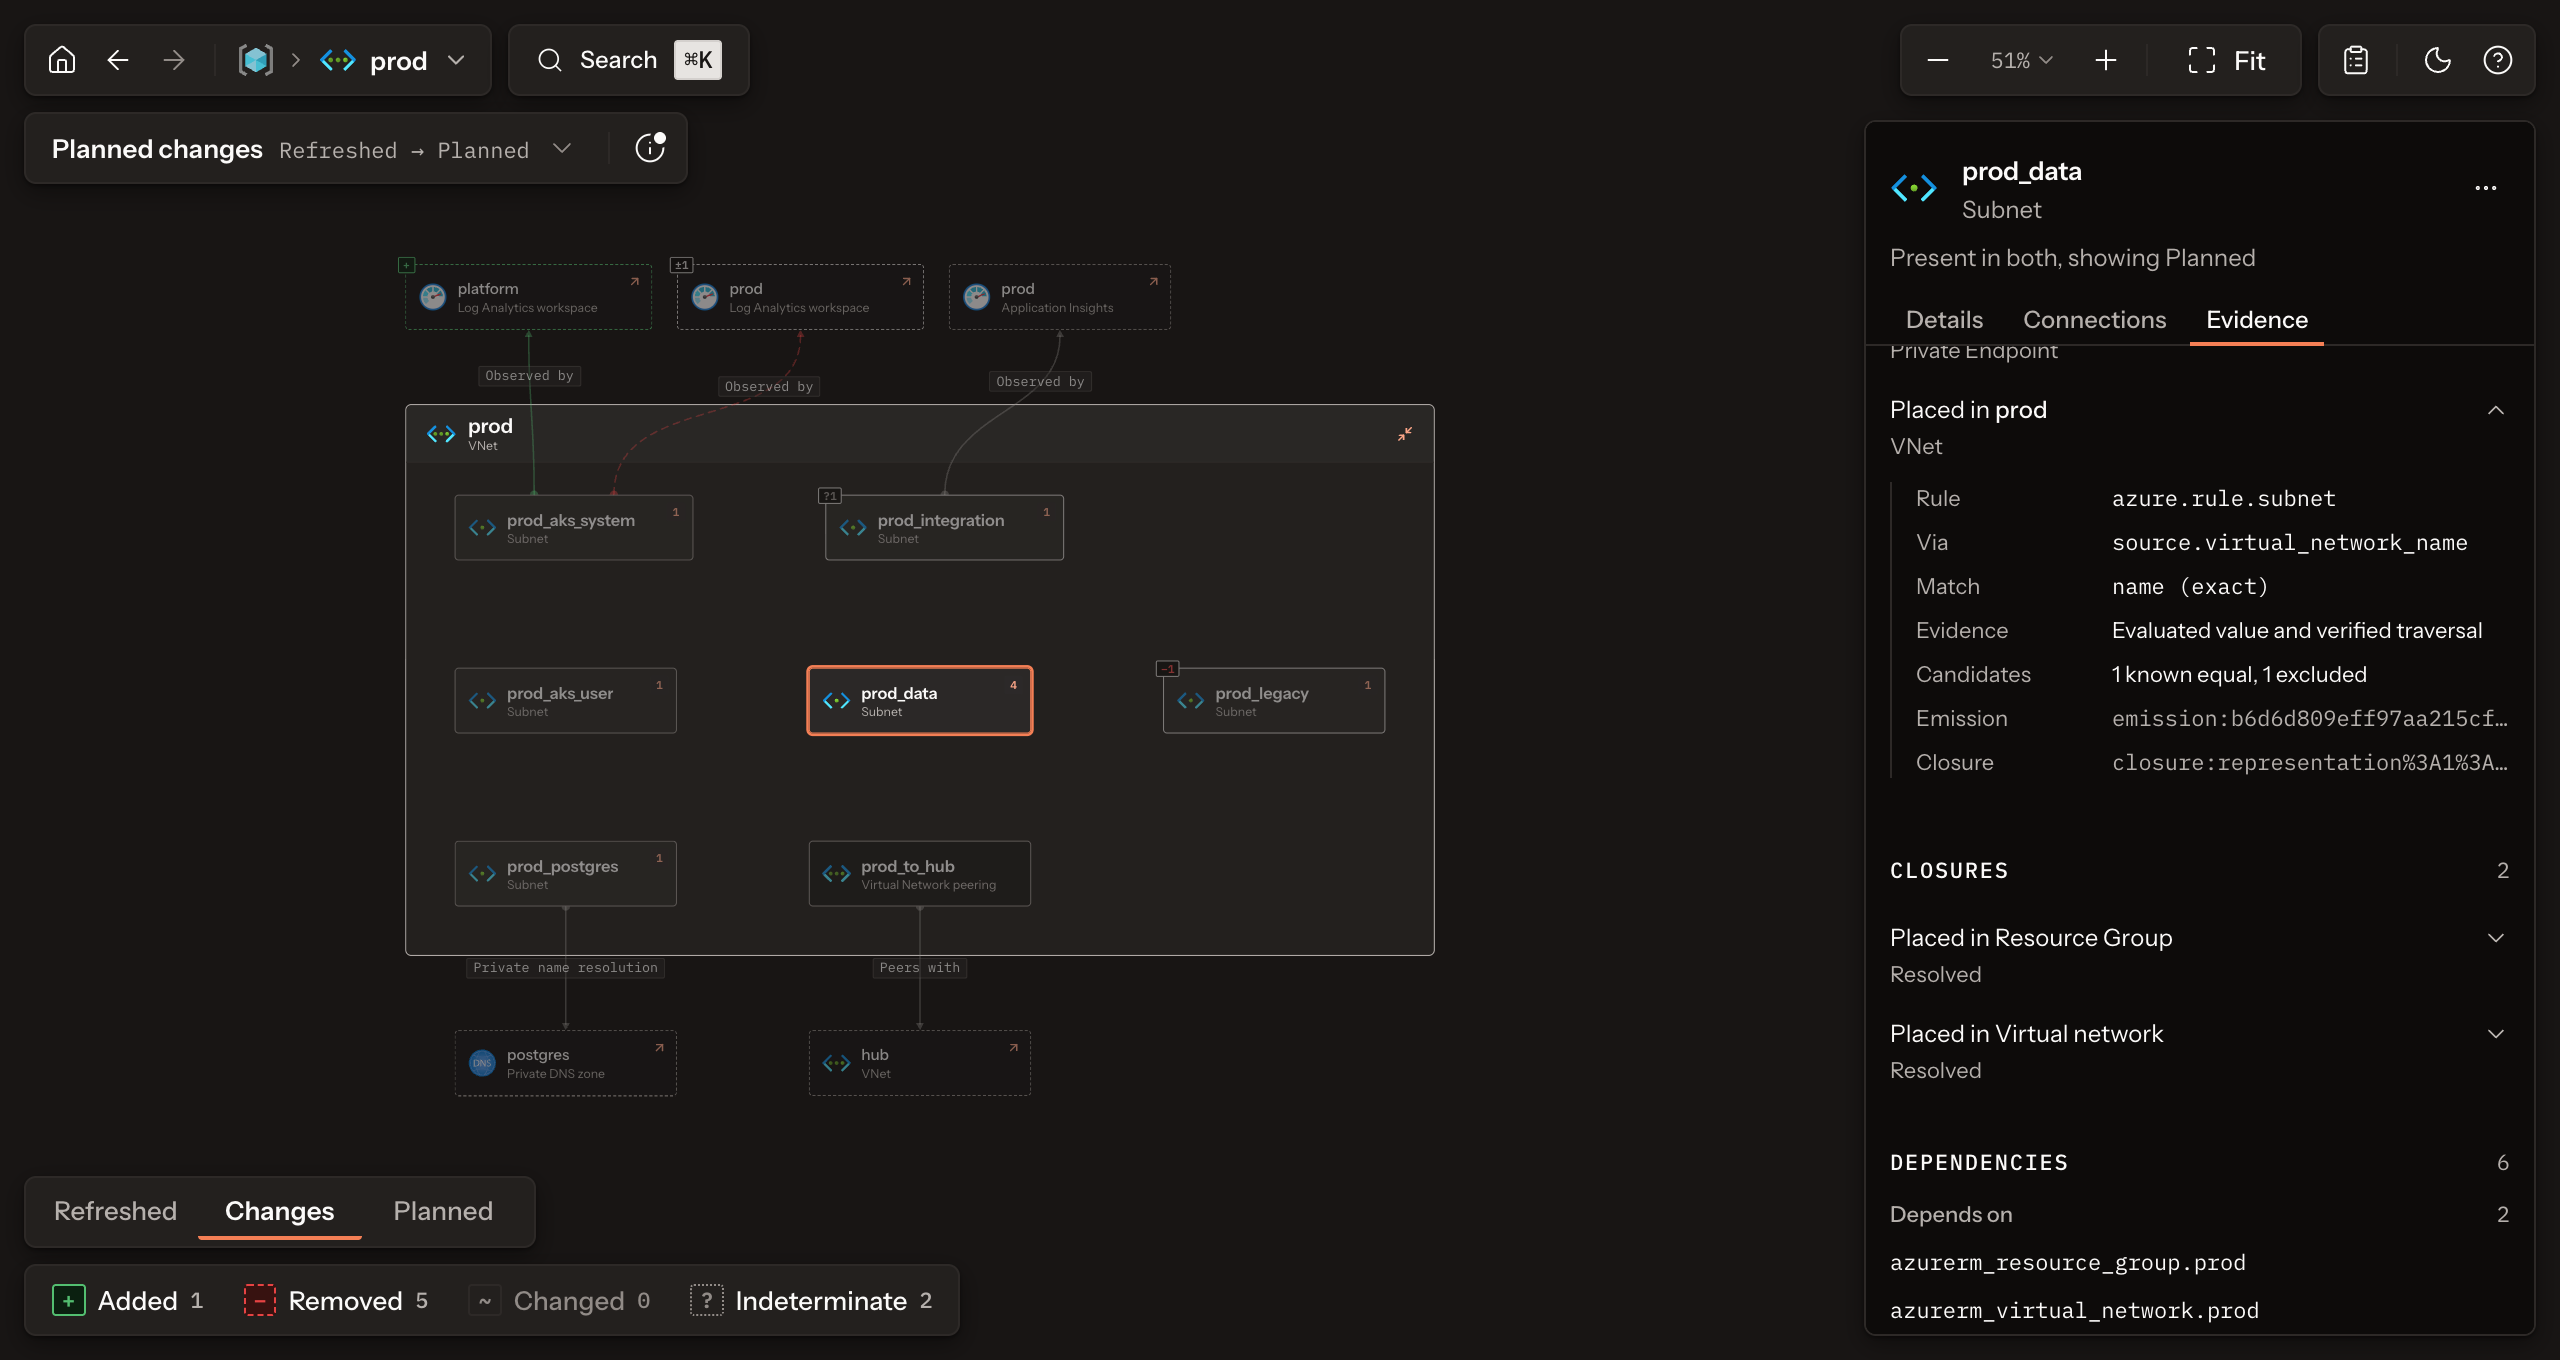Navigate back with the left arrow

pos(118,60)
